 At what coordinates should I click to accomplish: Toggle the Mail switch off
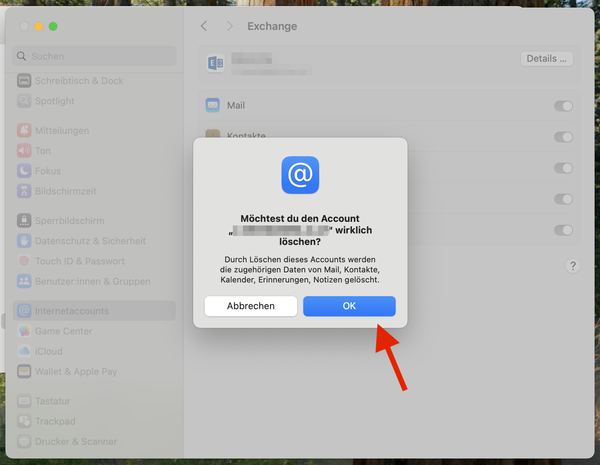pyautogui.click(x=563, y=106)
